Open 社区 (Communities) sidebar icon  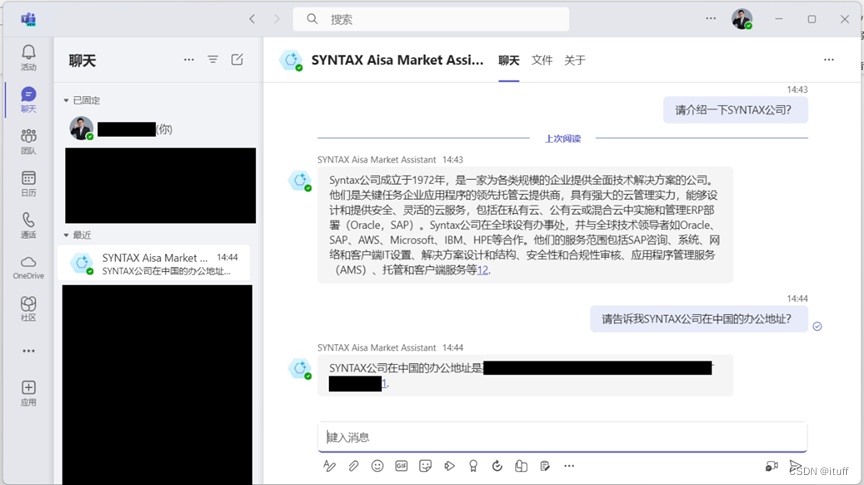pyautogui.click(x=29, y=309)
